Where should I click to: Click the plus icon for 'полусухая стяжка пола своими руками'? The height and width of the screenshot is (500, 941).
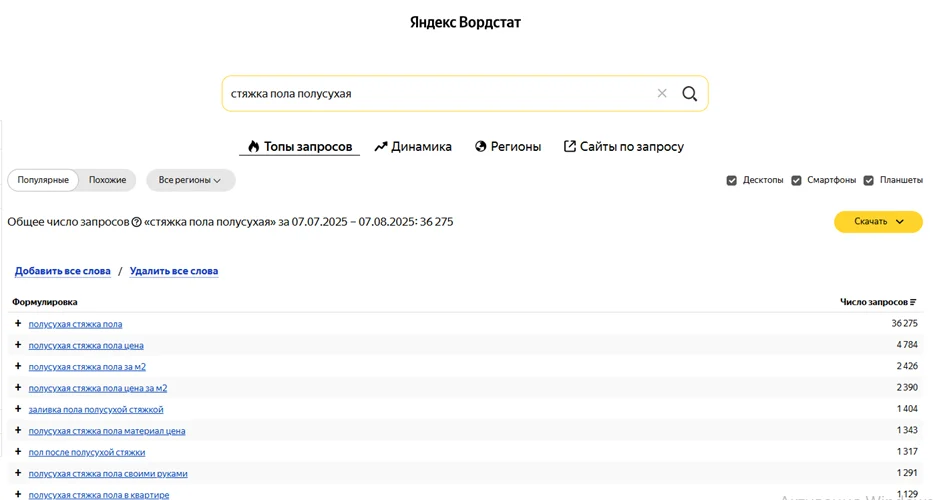coord(18,473)
